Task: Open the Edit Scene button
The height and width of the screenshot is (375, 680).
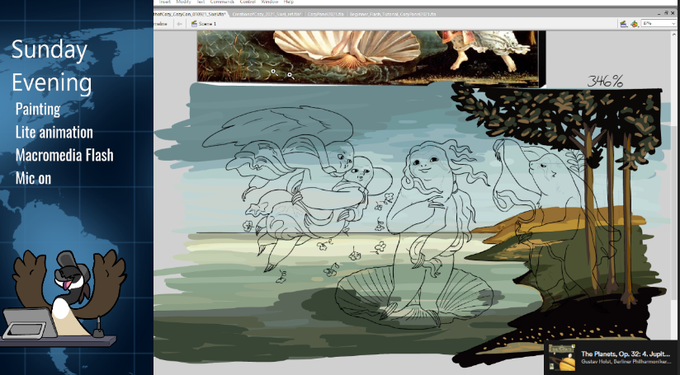Action: click(x=624, y=24)
